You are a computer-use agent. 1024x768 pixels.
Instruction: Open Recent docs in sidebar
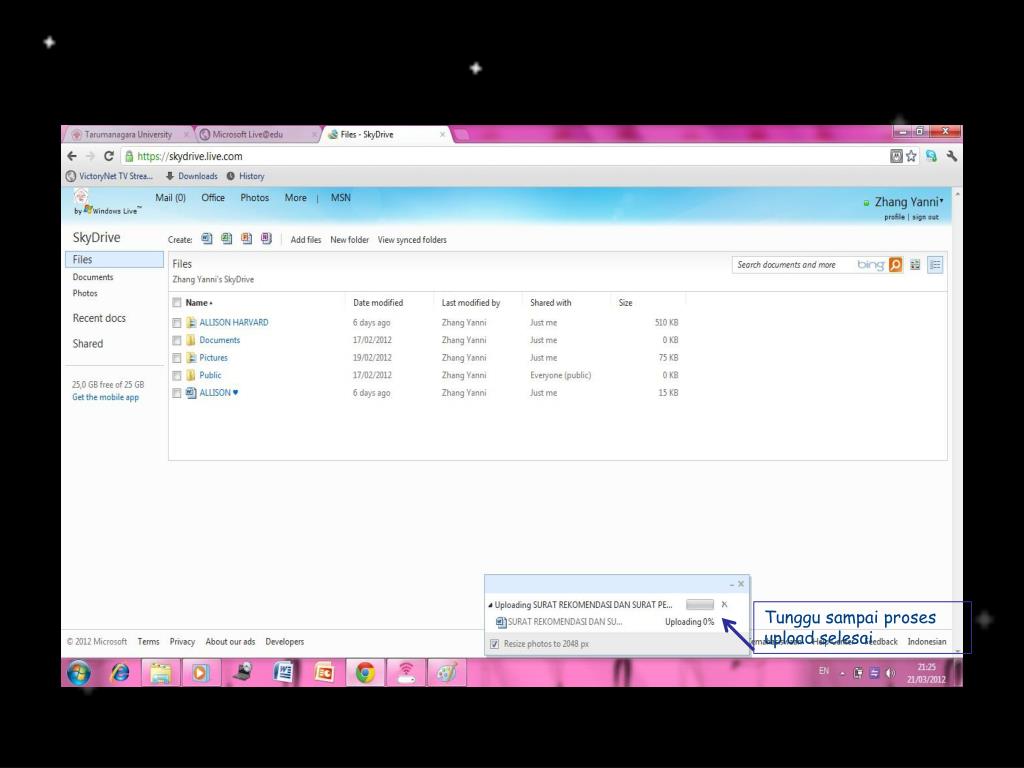click(99, 318)
